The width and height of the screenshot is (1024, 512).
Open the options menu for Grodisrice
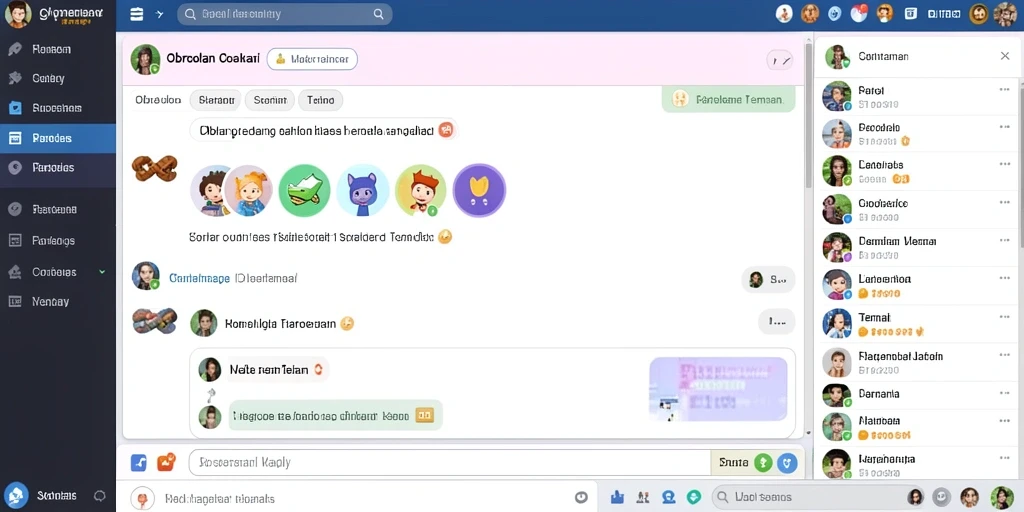click(x=1004, y=202)
